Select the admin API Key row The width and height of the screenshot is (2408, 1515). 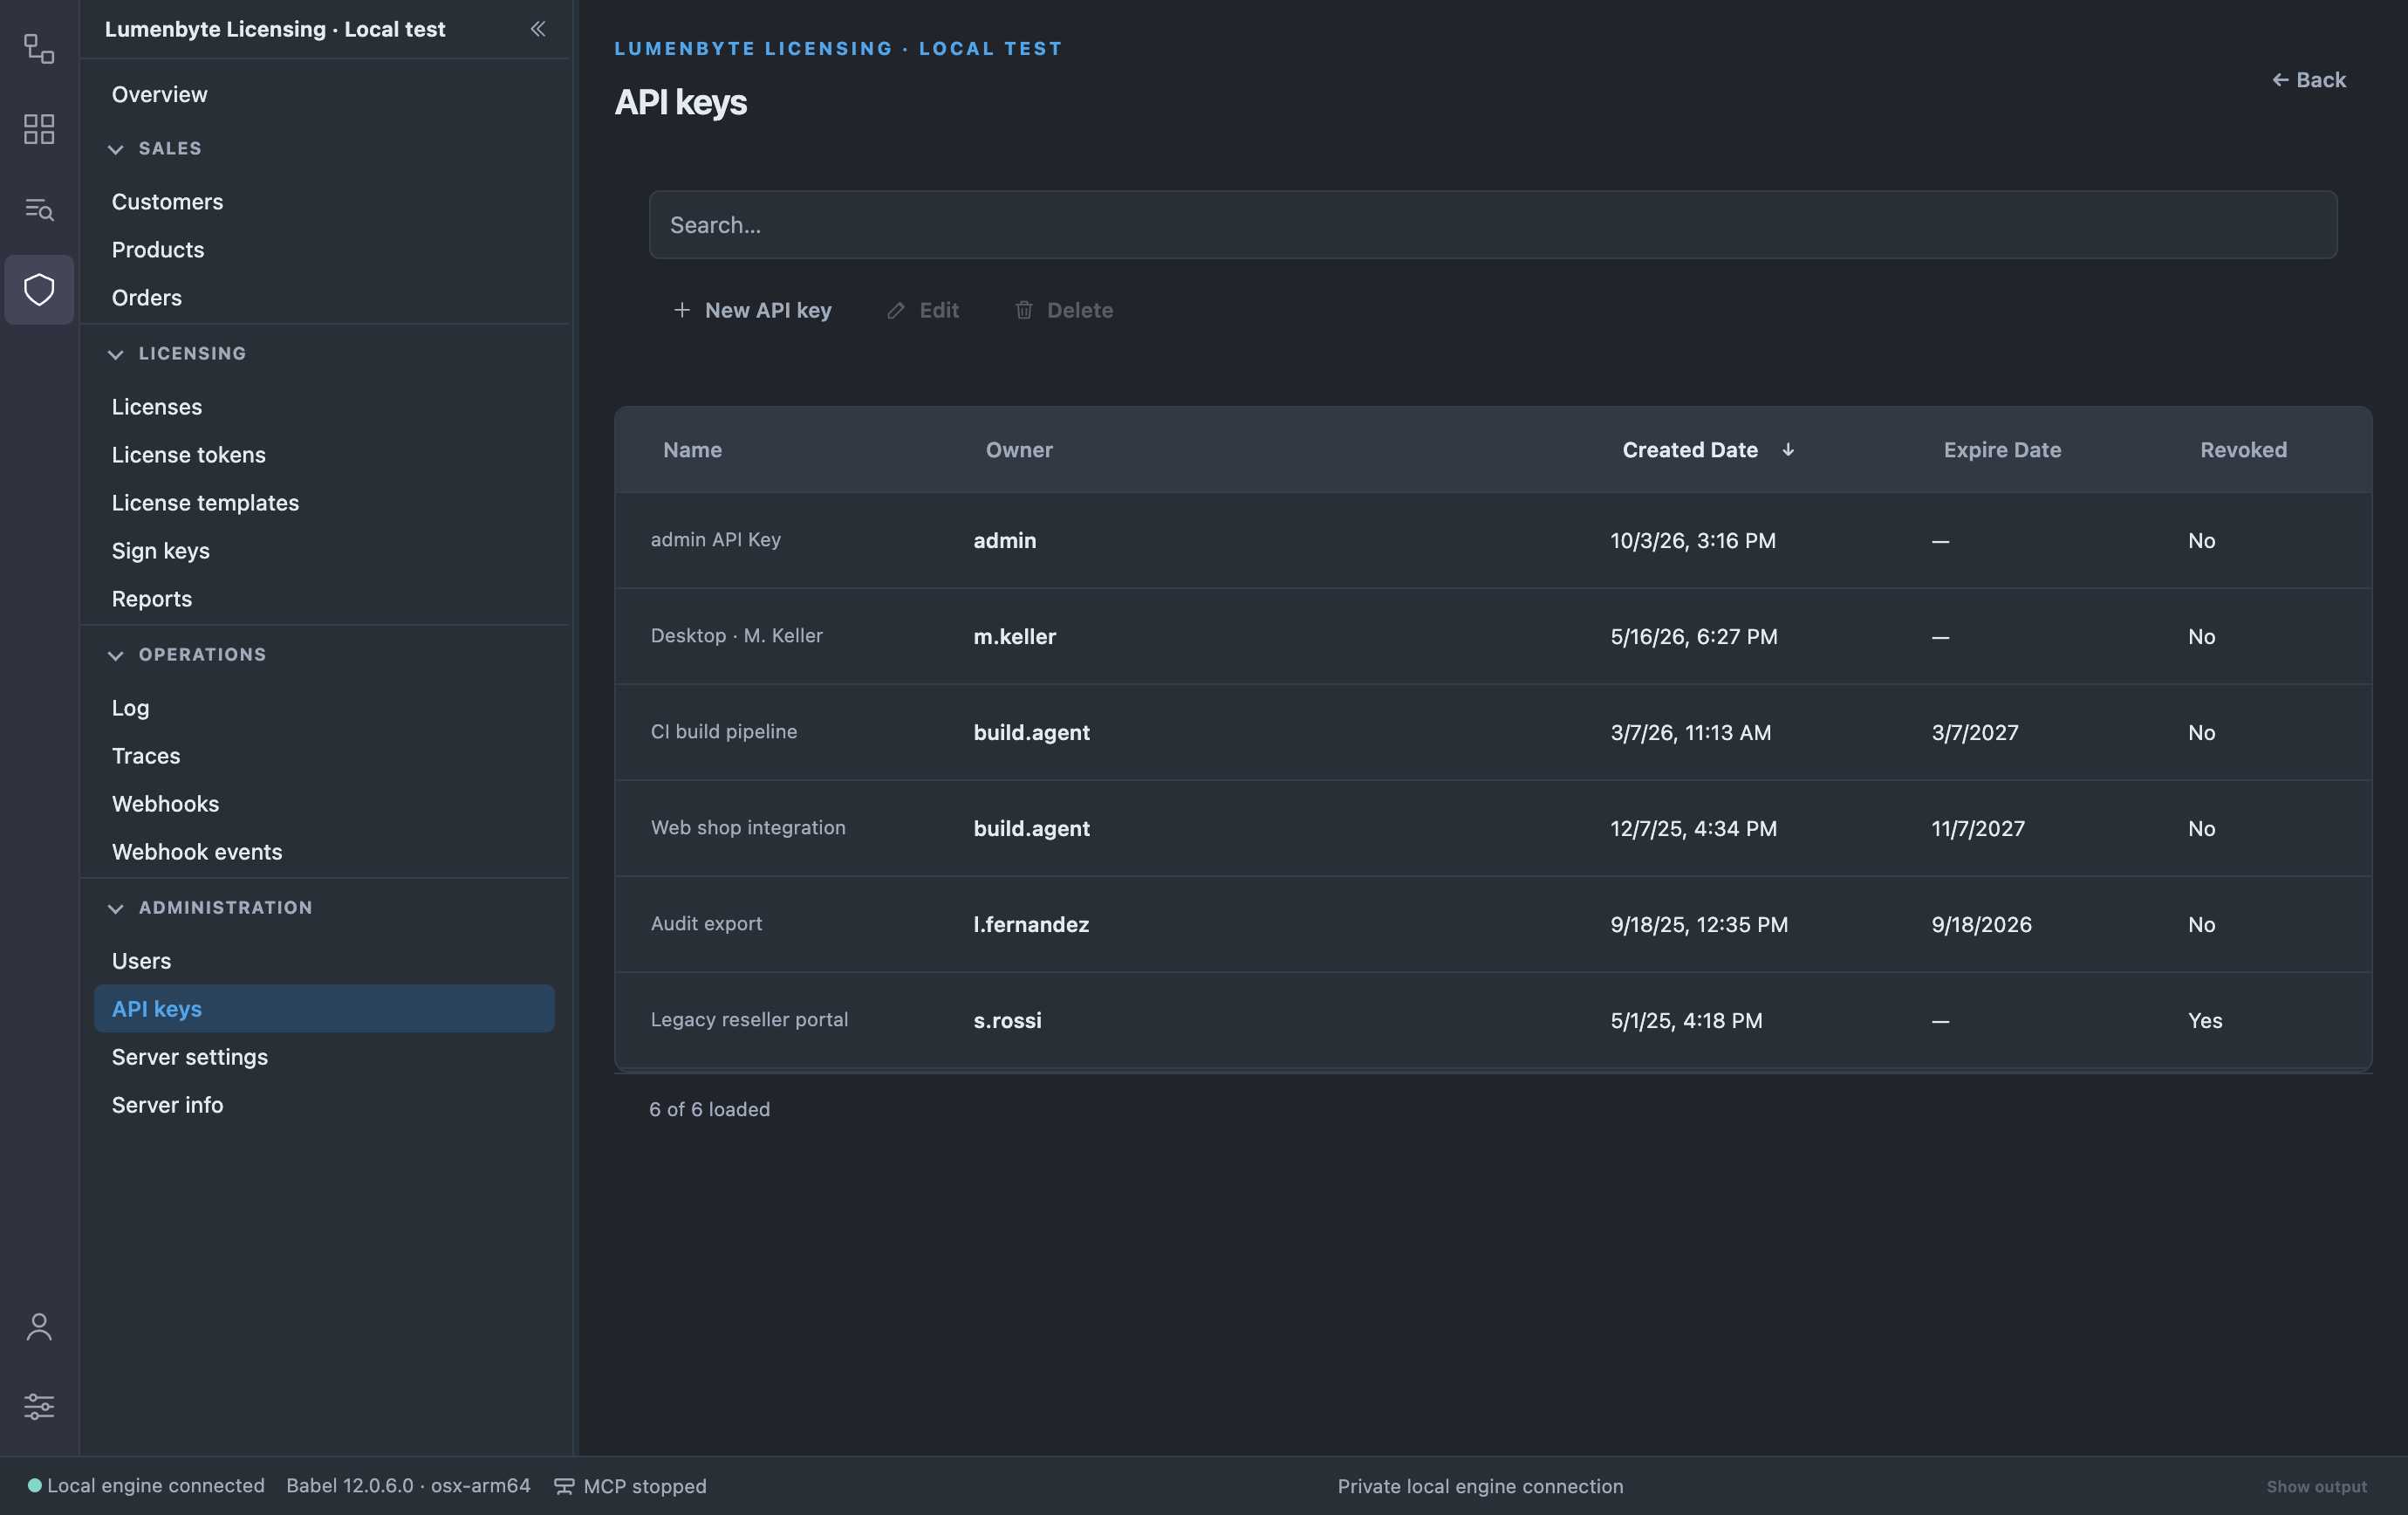point(1493,540)
